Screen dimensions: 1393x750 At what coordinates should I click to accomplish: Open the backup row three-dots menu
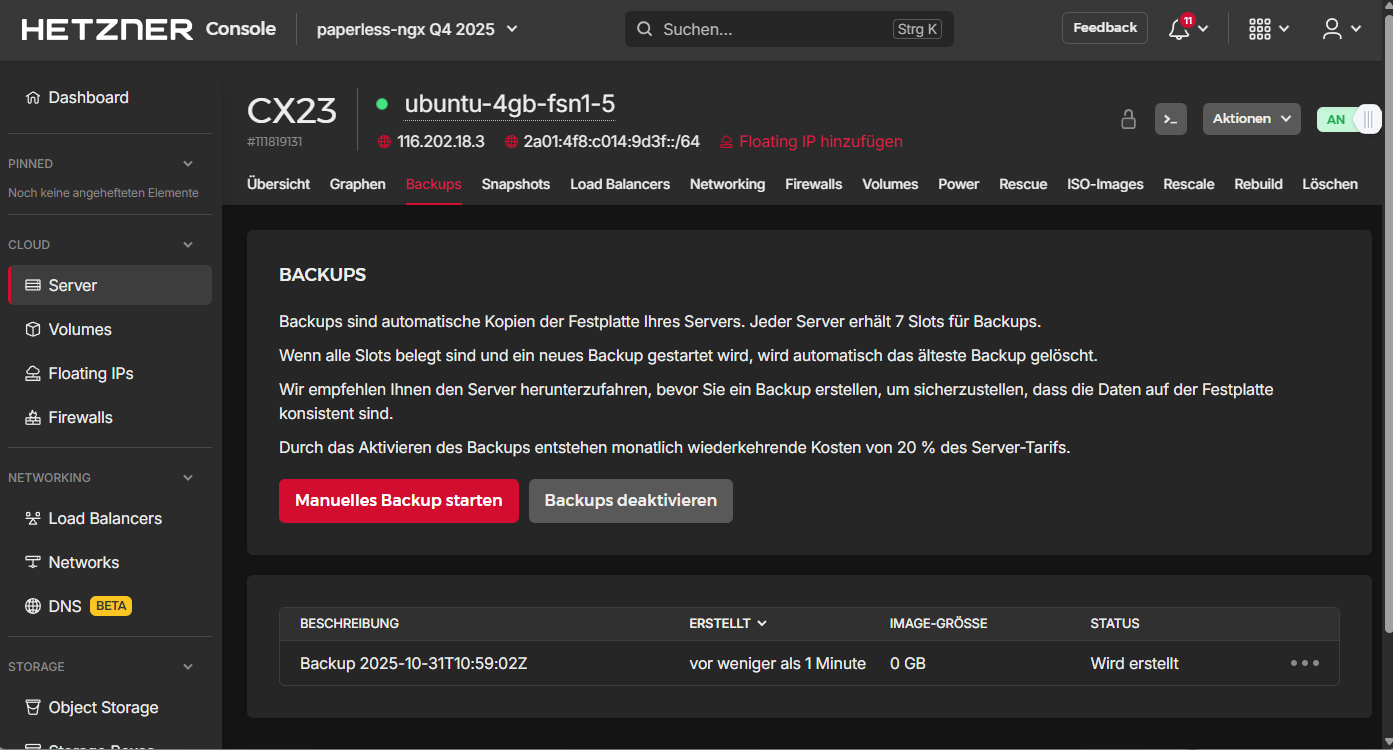[x=1304, y=663]
